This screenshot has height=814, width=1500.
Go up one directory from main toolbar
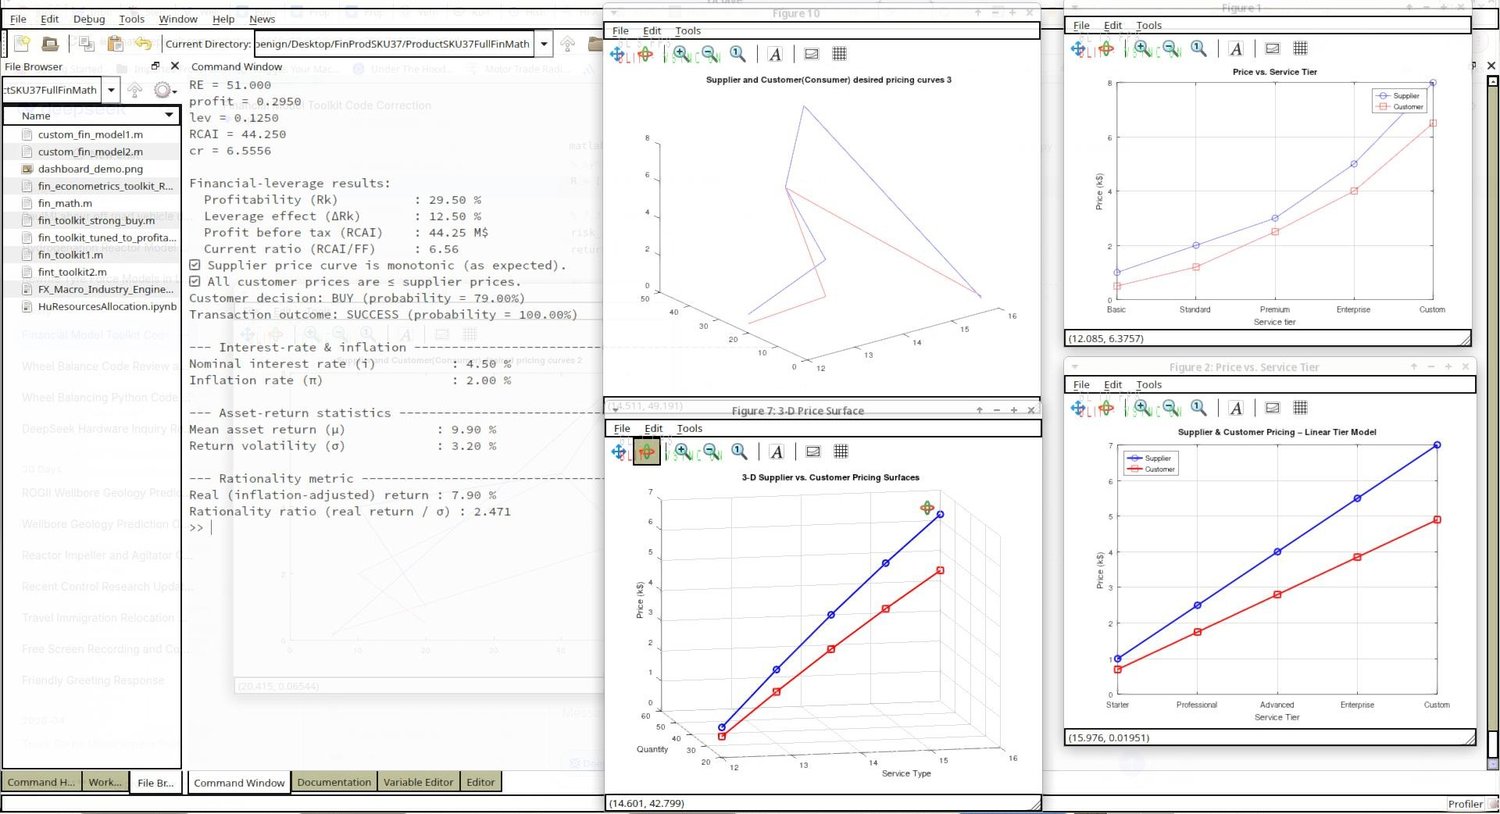(x=568, y=44)
